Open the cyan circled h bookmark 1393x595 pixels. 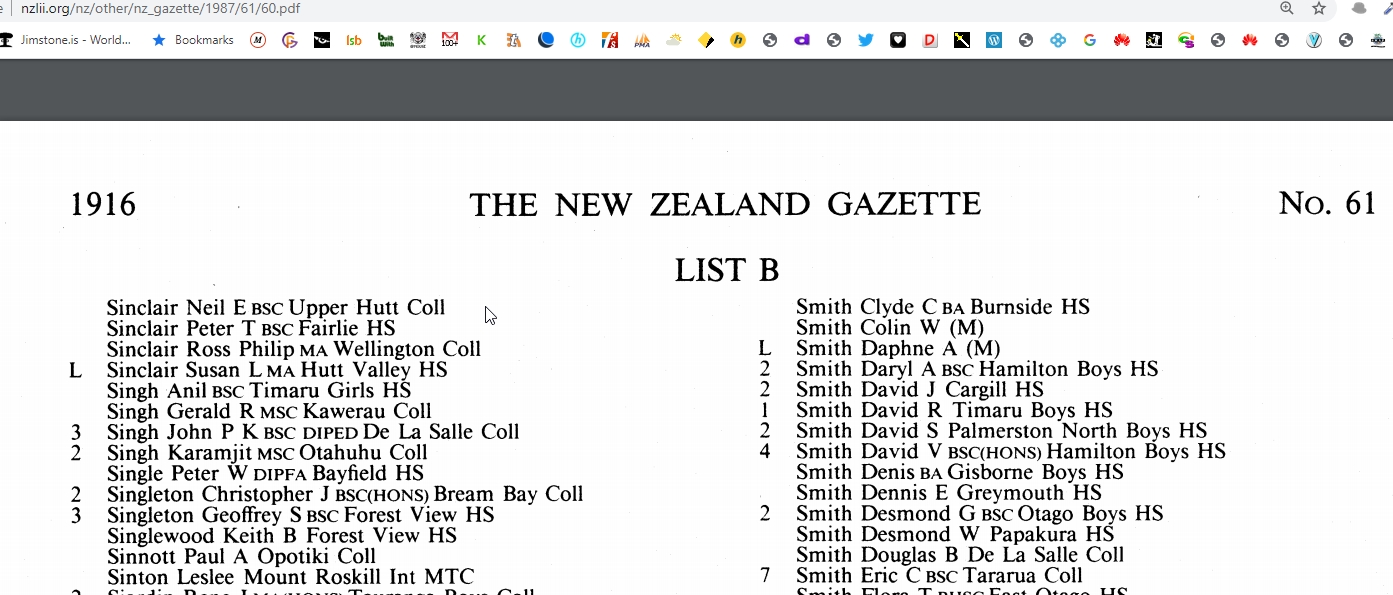click(x=578, y=40)
